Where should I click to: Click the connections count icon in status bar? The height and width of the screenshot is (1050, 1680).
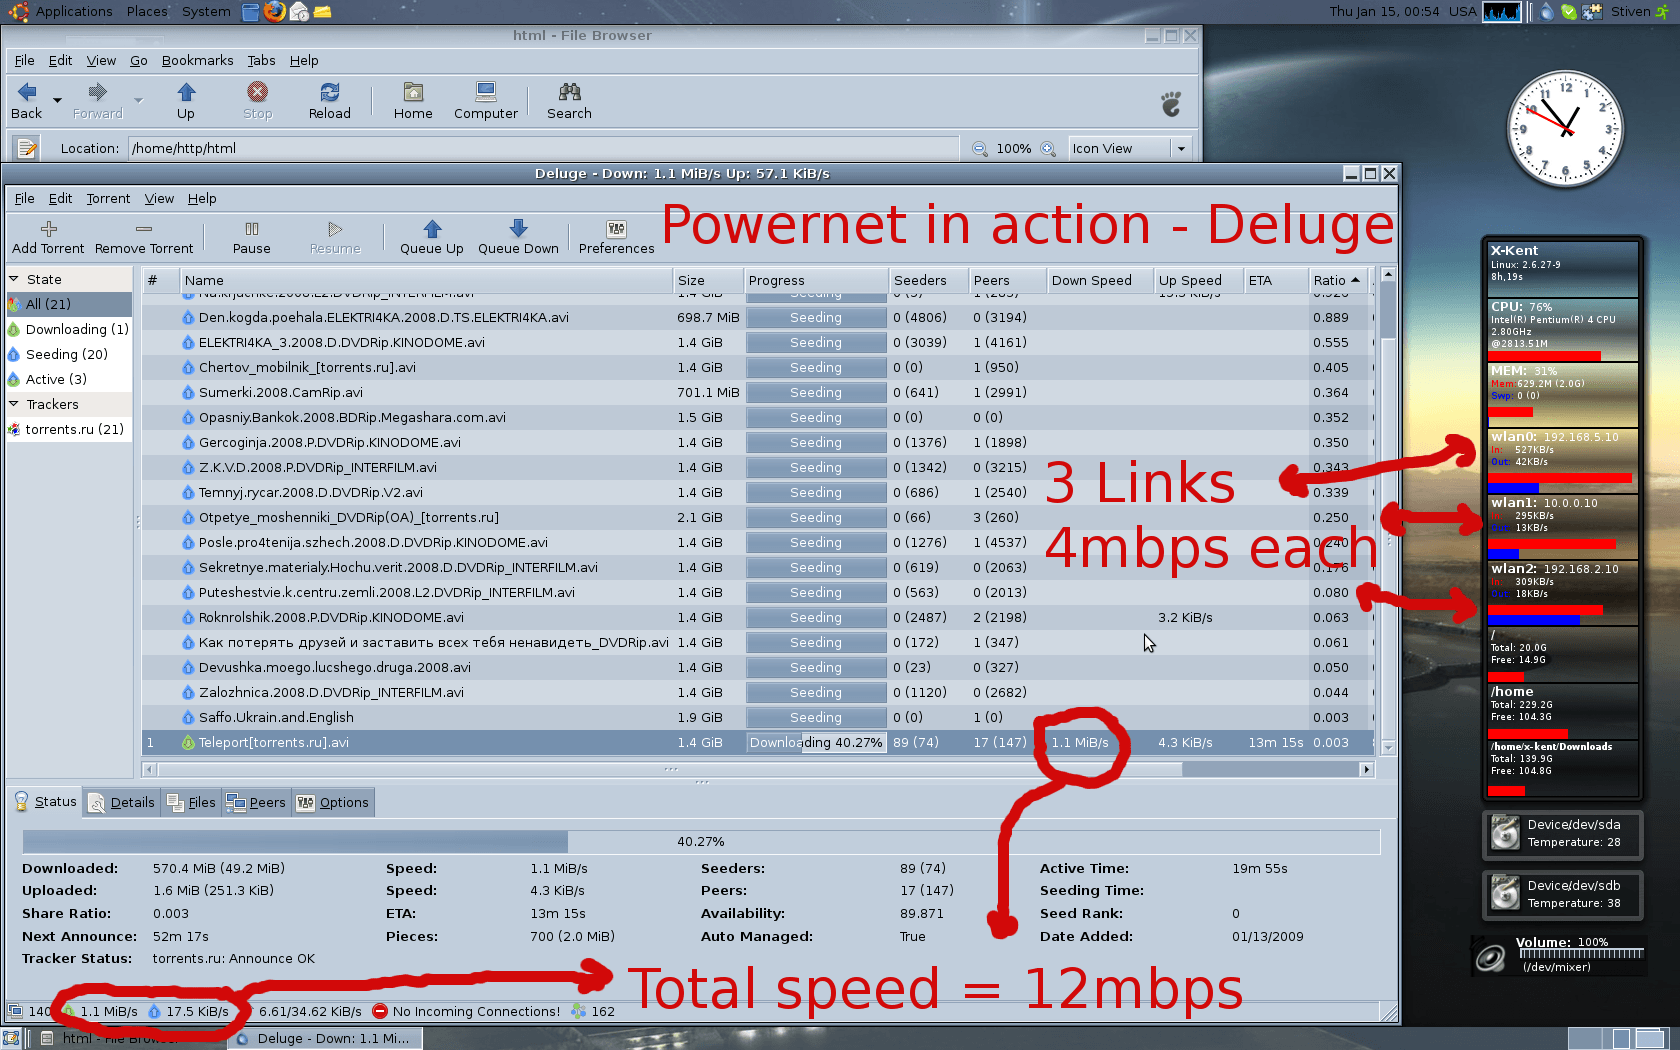(x=15, y=1011)
